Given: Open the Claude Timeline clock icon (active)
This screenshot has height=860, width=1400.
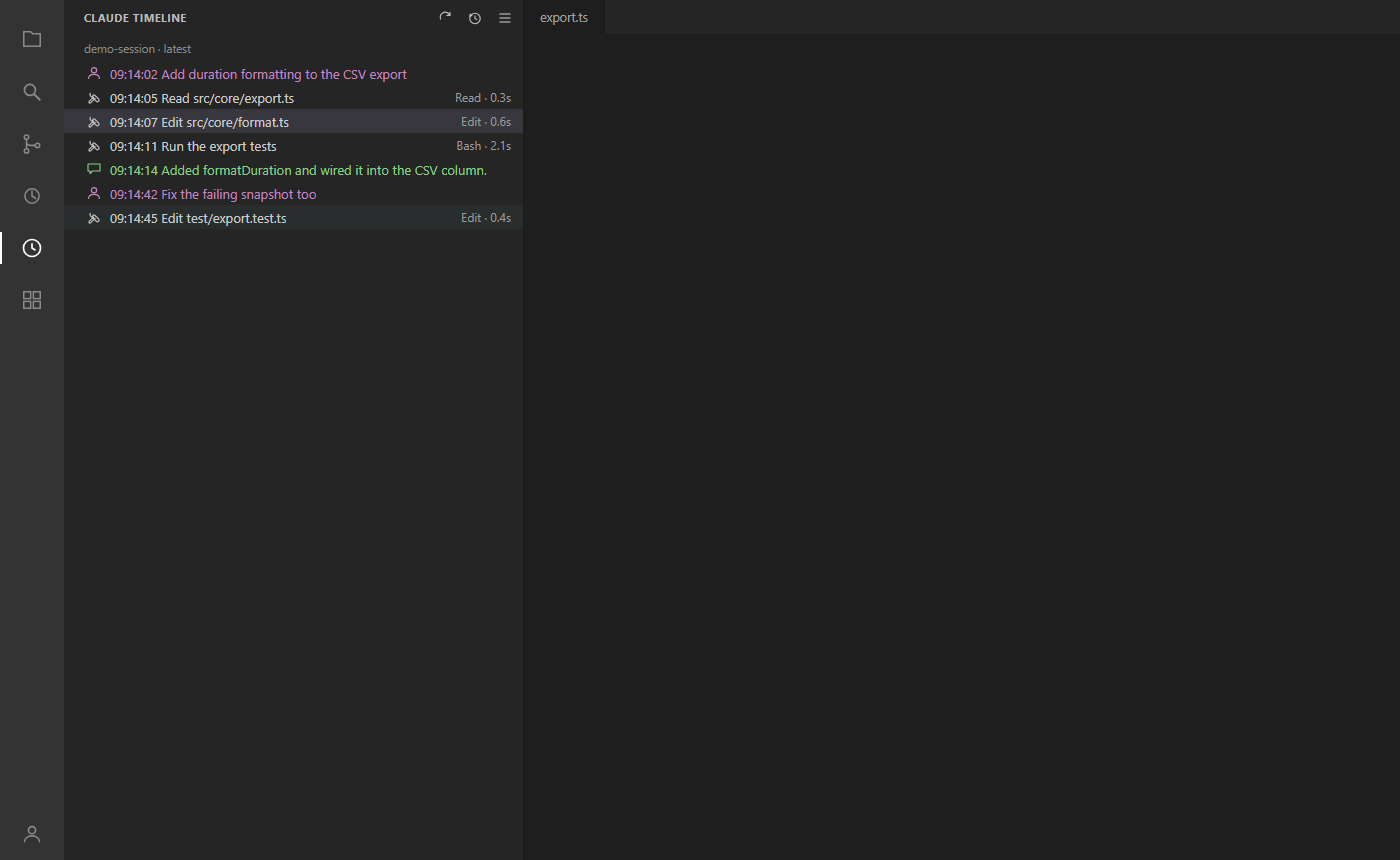Looking at the screenshot, I should (32, 248).
